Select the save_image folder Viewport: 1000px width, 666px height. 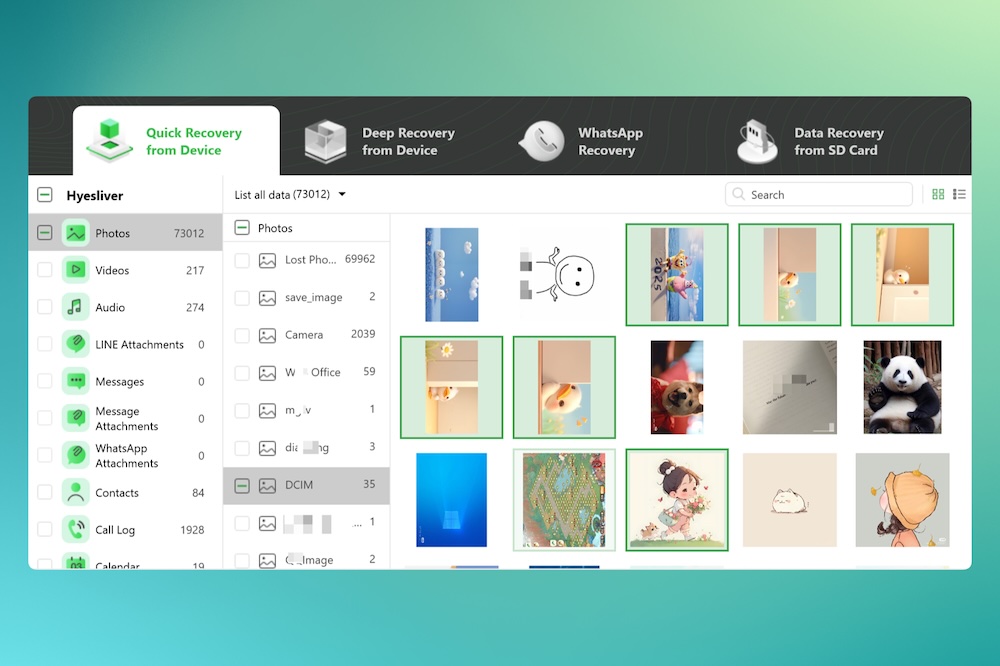(x=313, y=298)
